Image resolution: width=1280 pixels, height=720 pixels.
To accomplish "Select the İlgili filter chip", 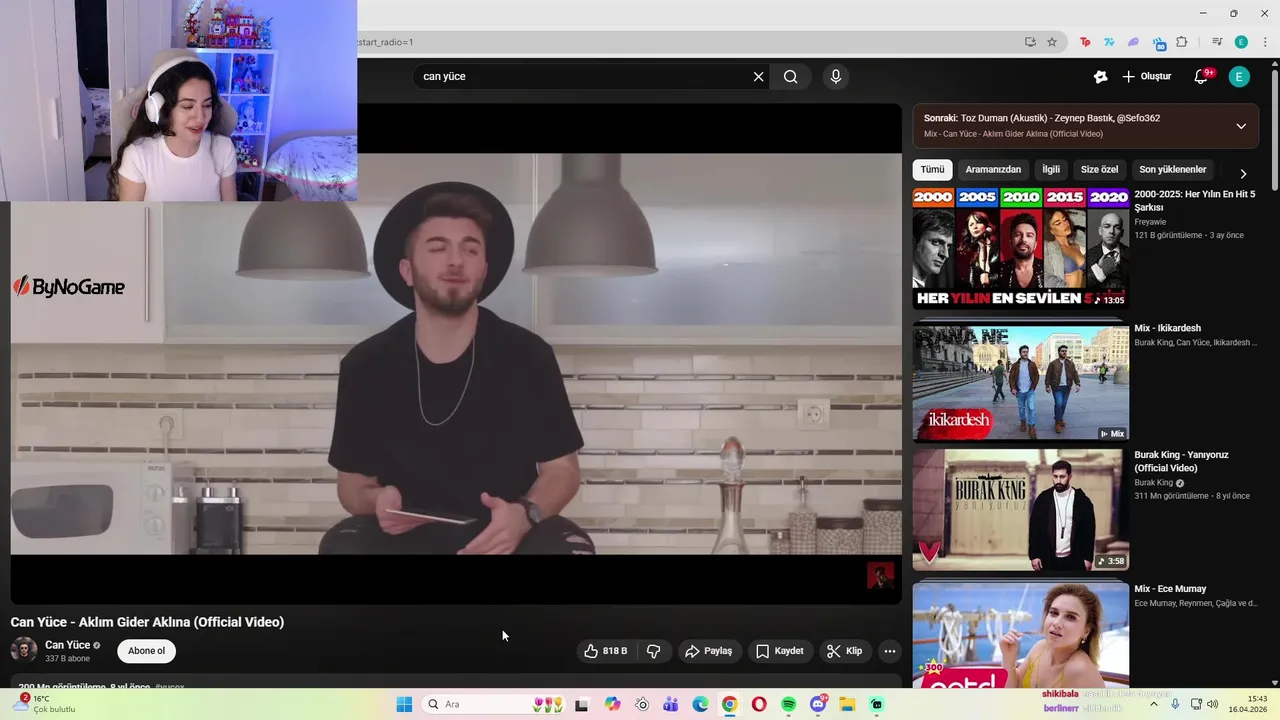I will (x=1051, y=170).
